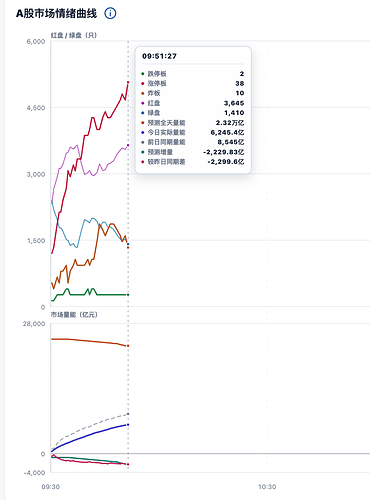Click the green 跌停板 legend dot in tooltip

143,74
